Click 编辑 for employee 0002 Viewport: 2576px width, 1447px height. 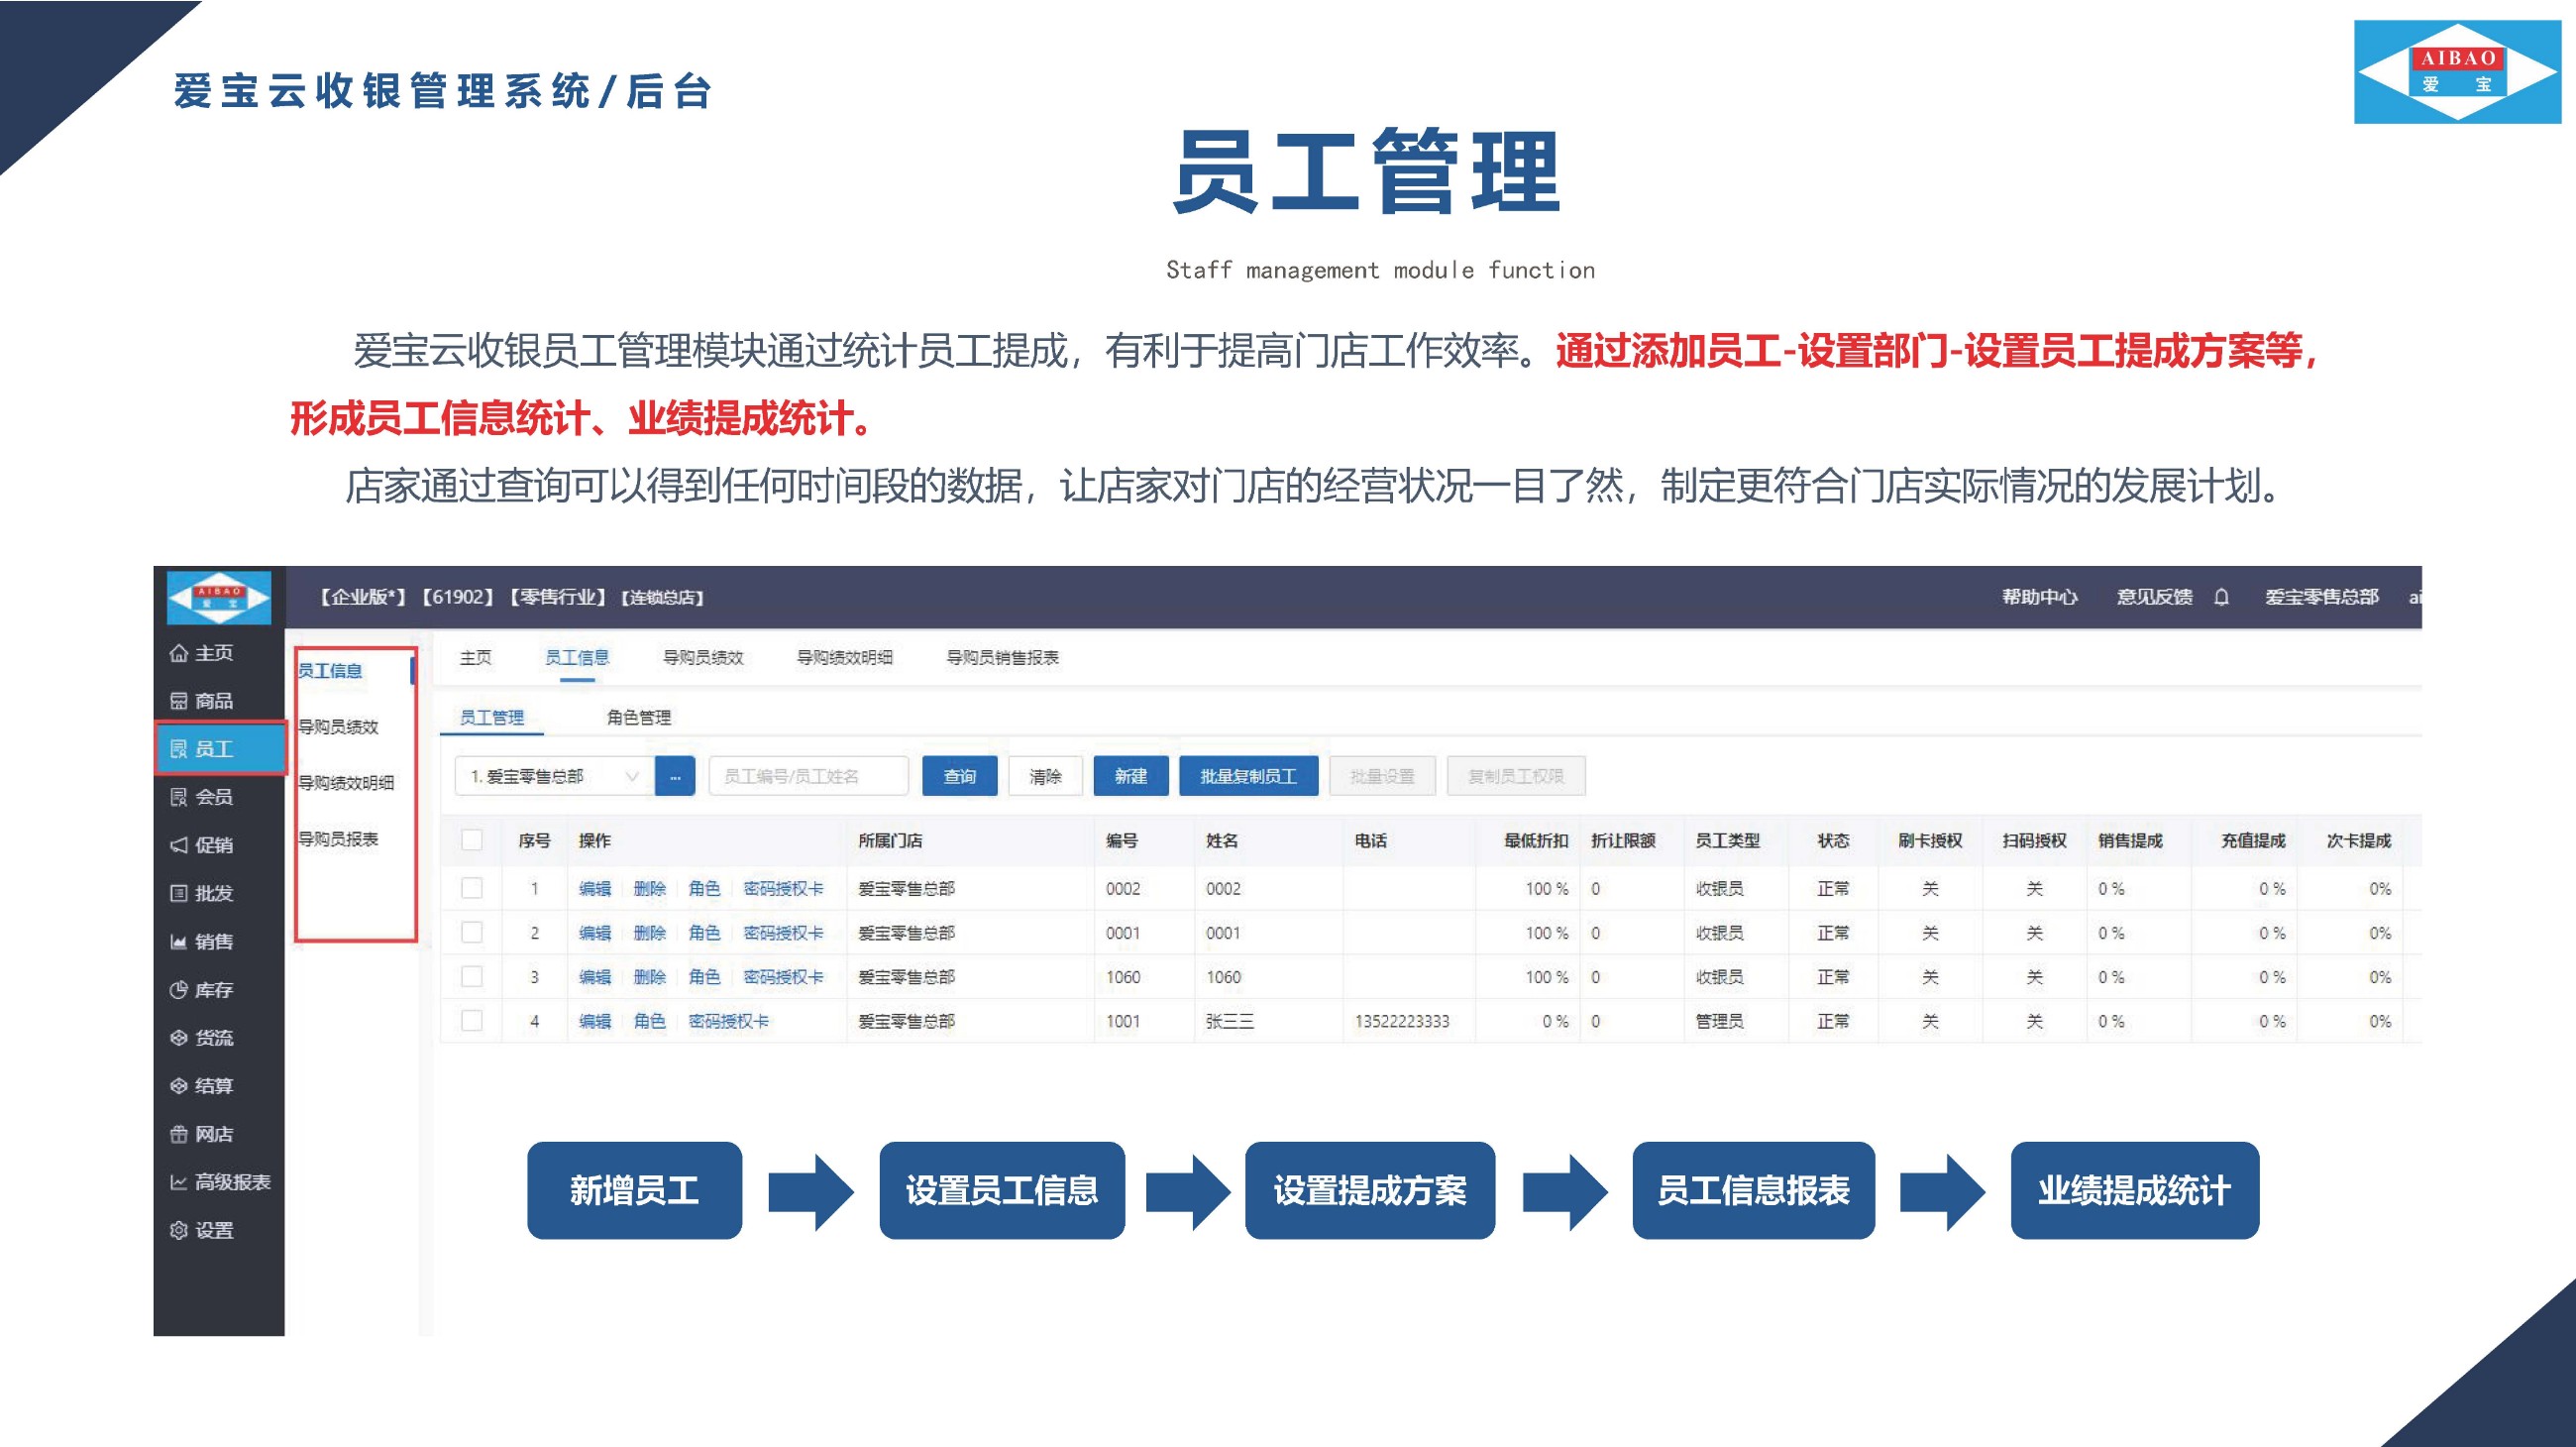[x=595, y=888]
